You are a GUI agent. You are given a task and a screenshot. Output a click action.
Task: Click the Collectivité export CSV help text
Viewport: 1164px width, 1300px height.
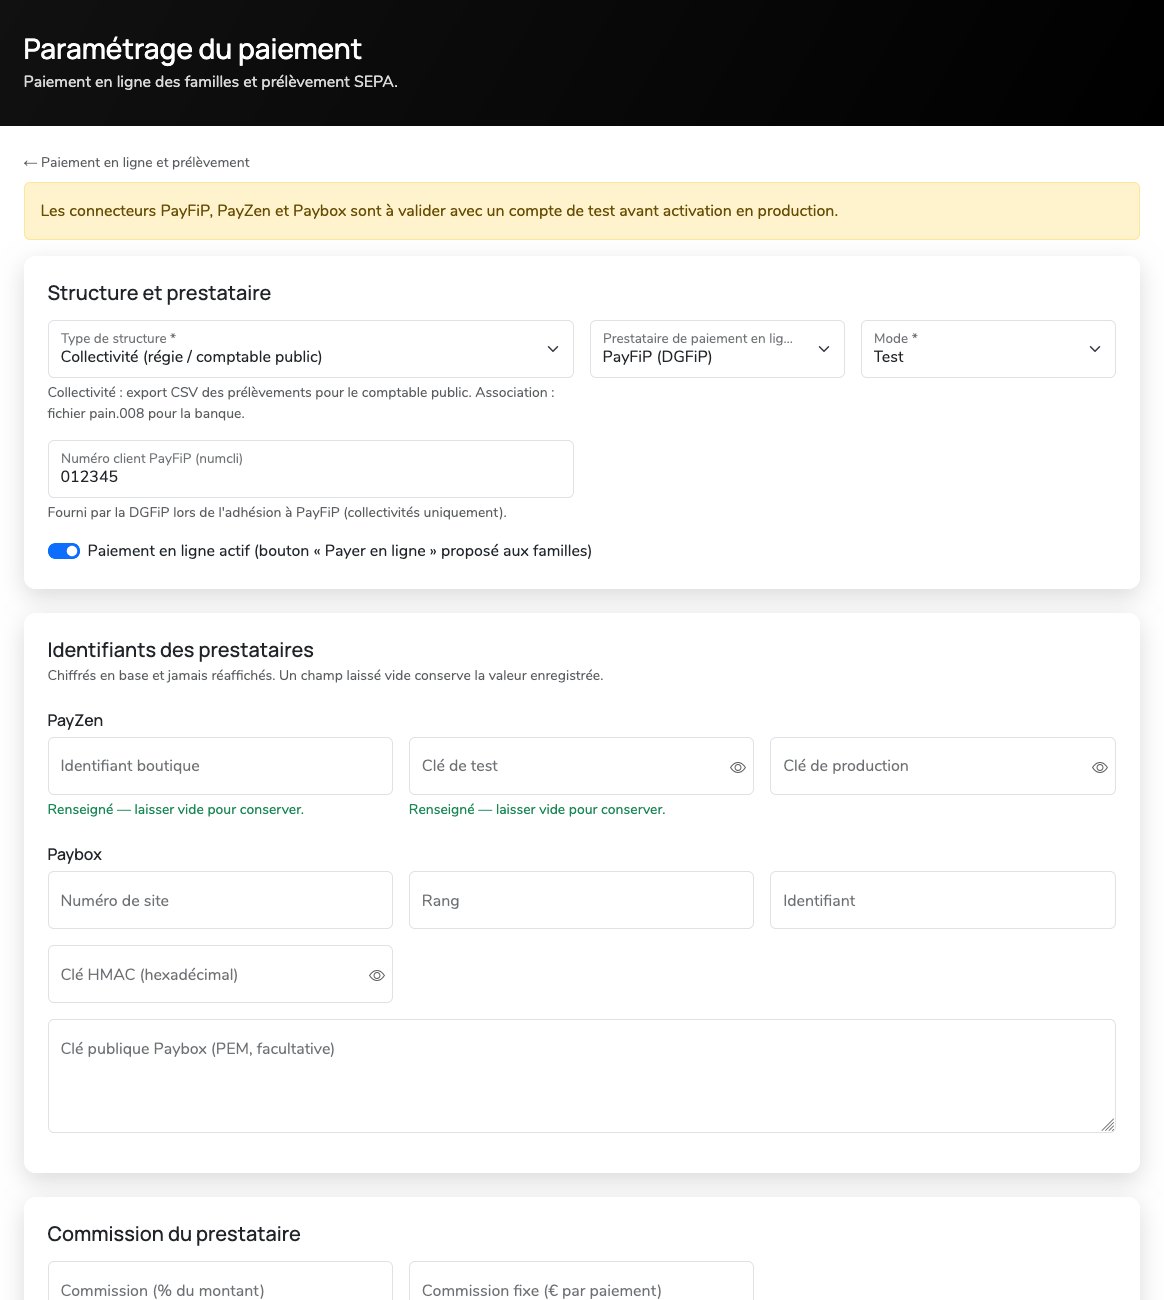[301, 403]
